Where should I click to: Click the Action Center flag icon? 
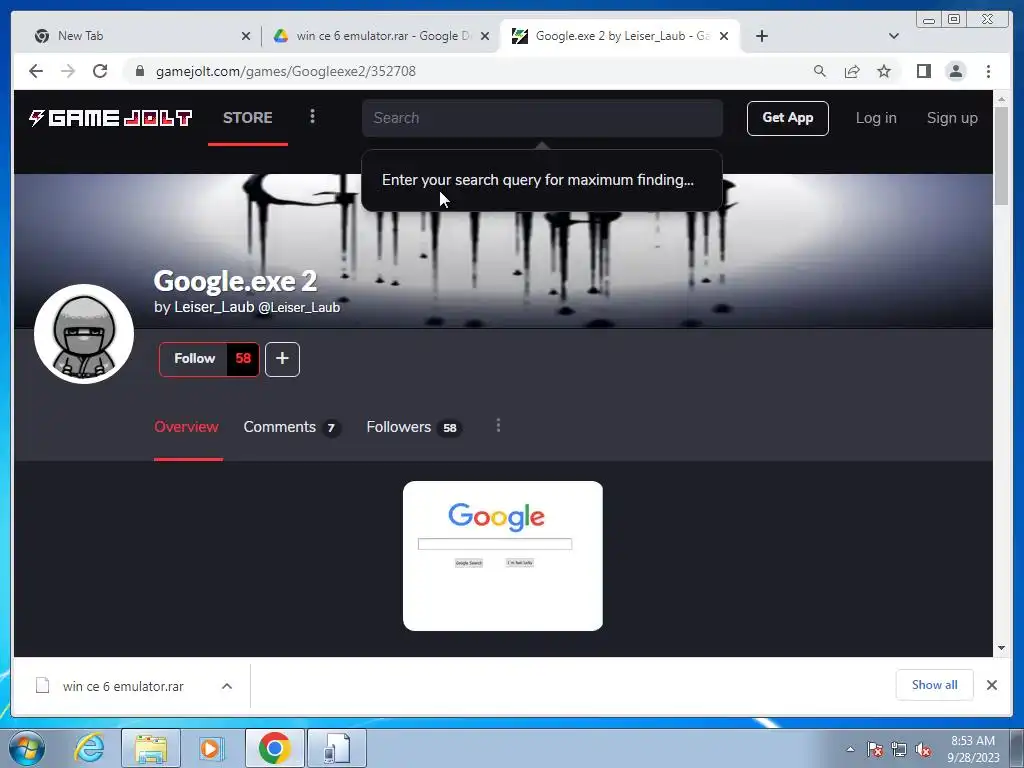[x=875, y=750]
